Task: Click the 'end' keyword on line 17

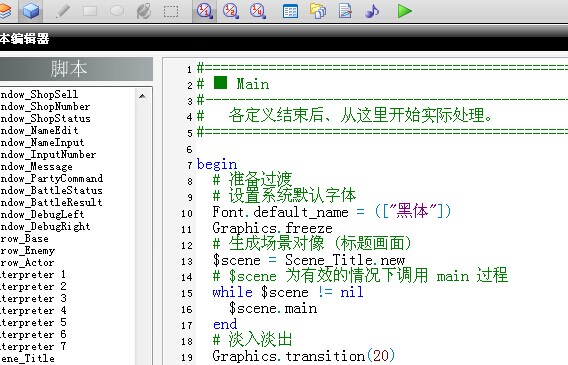Action: click(225, 324)
